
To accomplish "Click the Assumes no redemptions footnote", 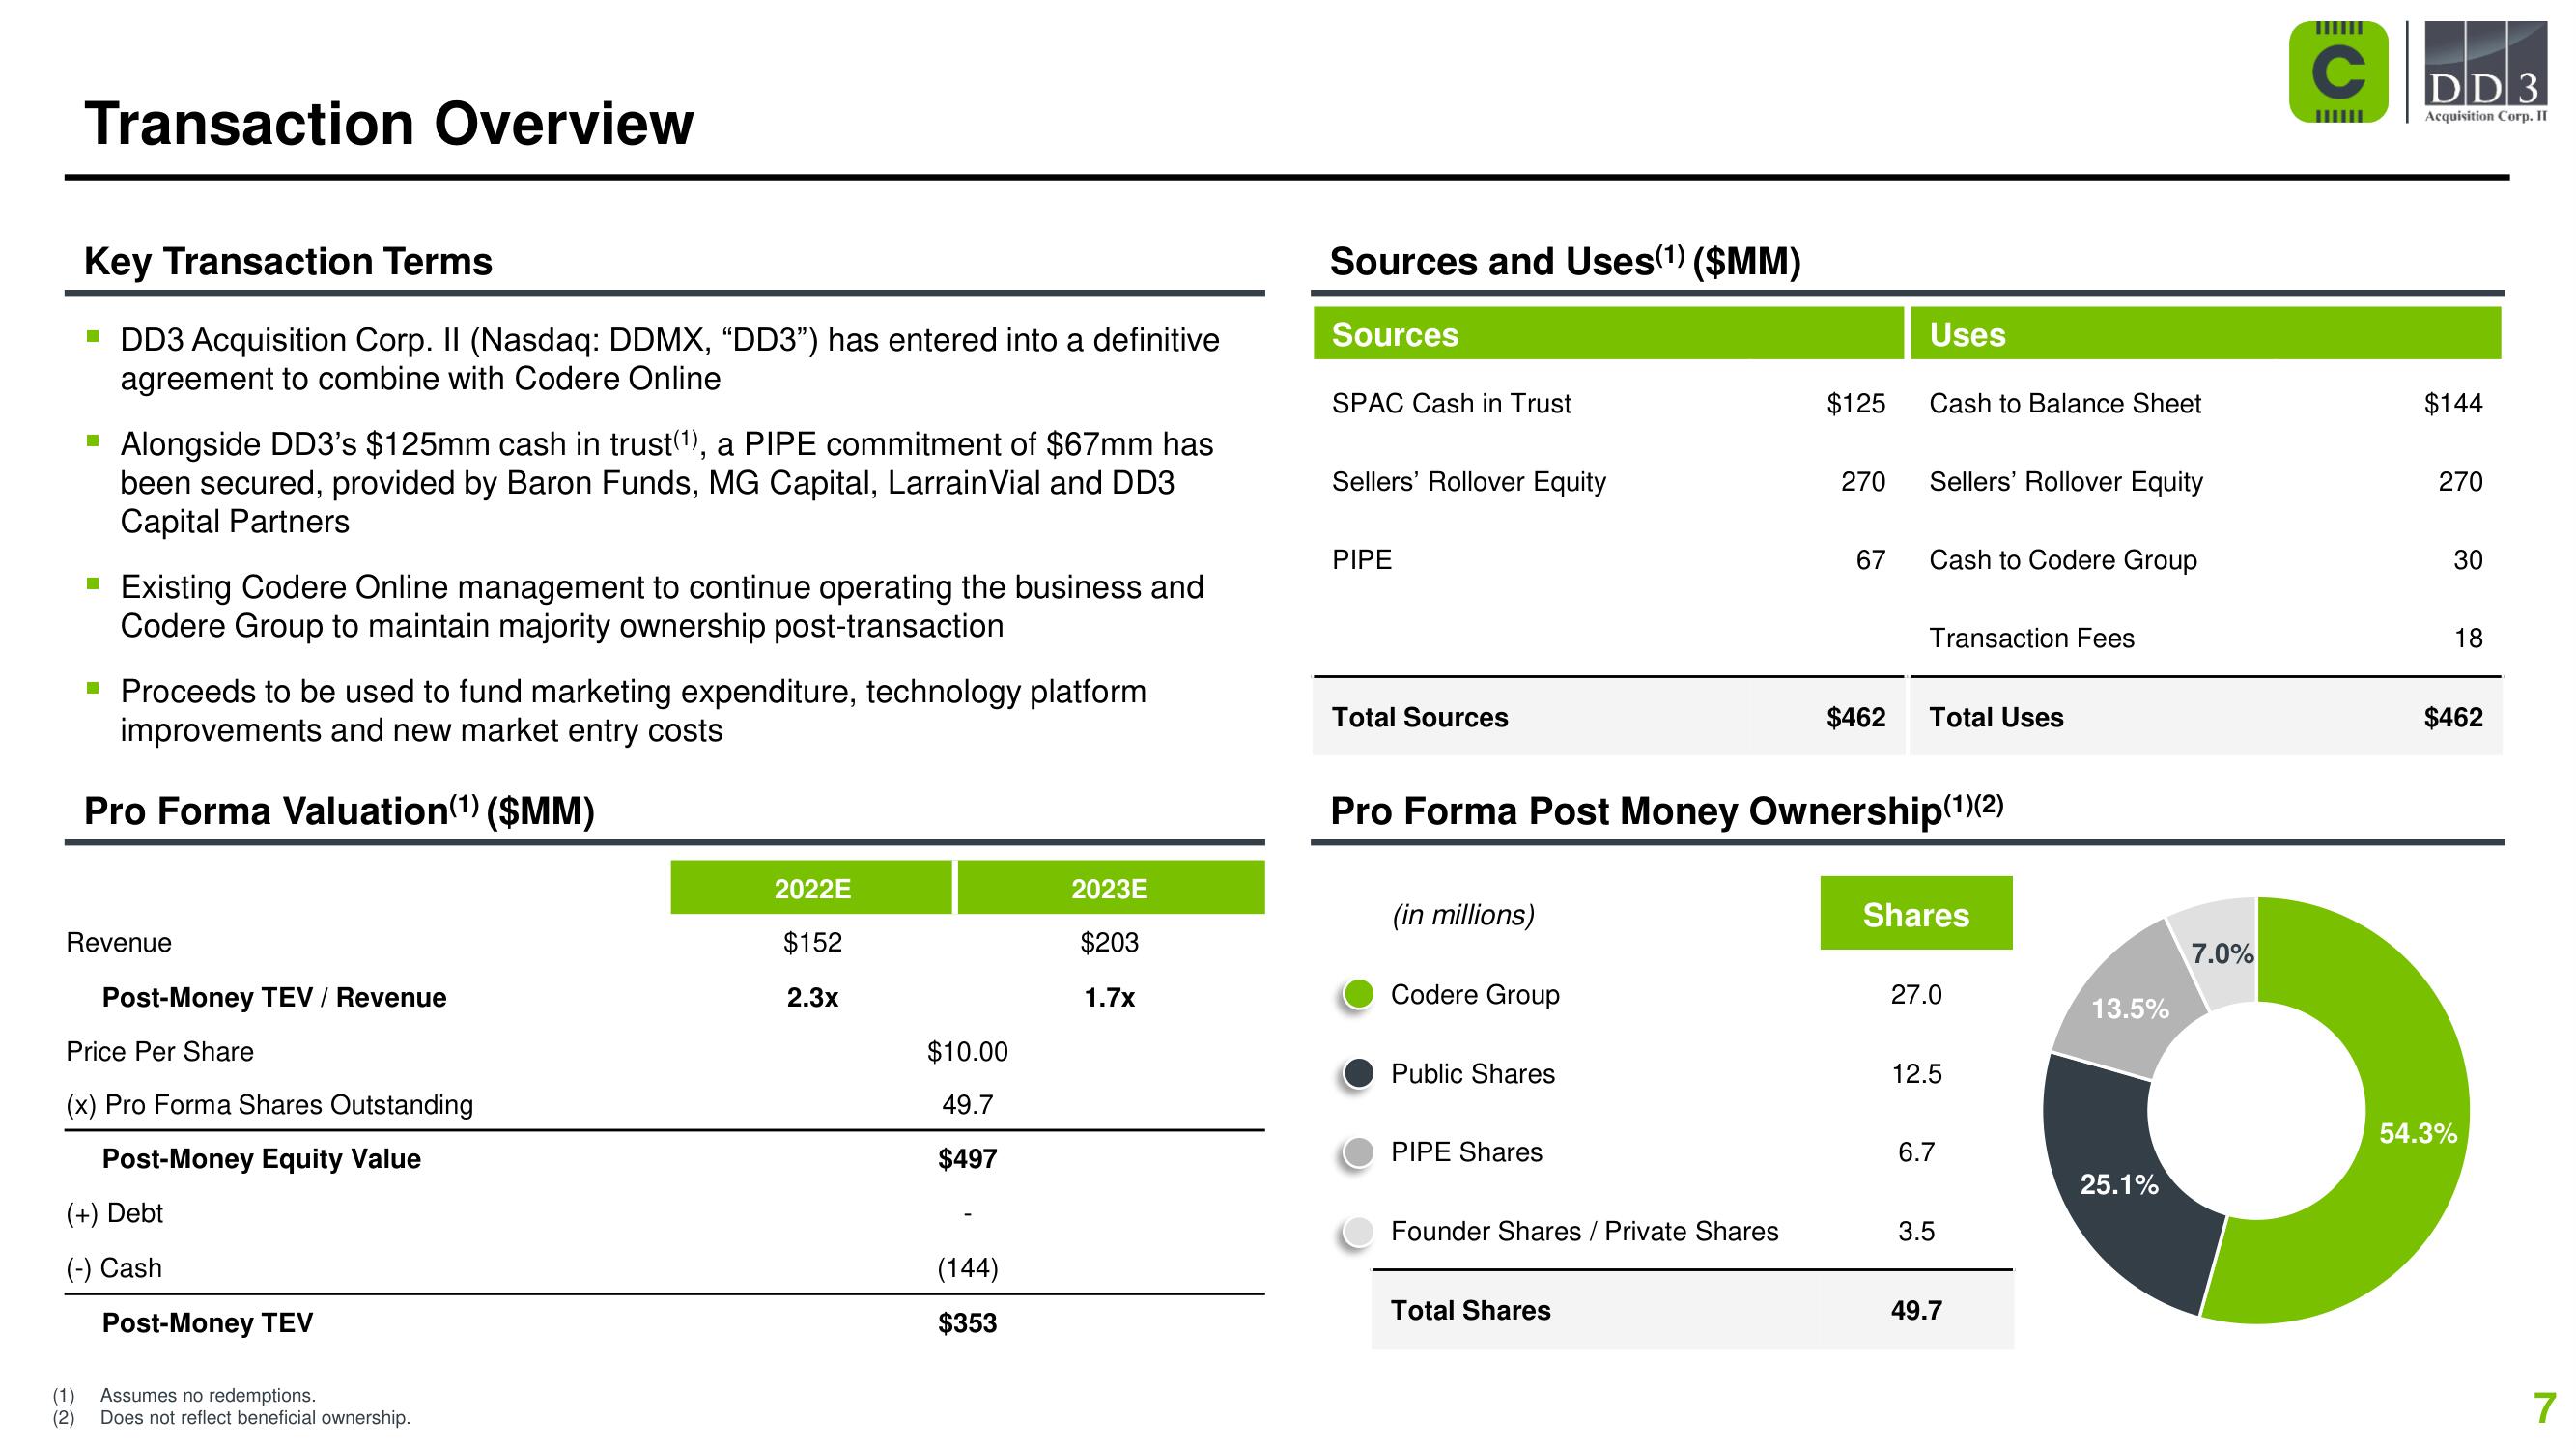I will pyautogui.click(x=208, y=1395).
